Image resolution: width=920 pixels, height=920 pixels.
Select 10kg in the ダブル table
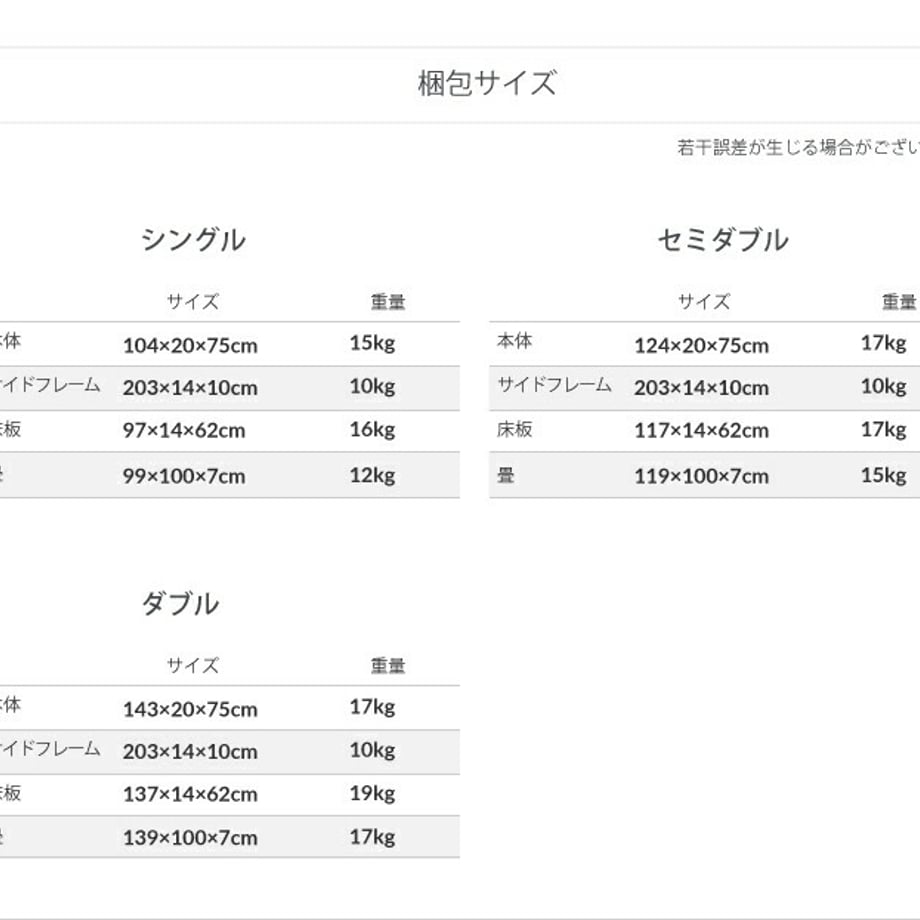[x=373, y=750]
